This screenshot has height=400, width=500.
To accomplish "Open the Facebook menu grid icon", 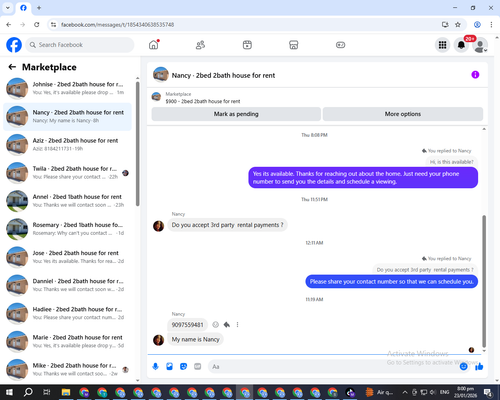I will [442, 45].
